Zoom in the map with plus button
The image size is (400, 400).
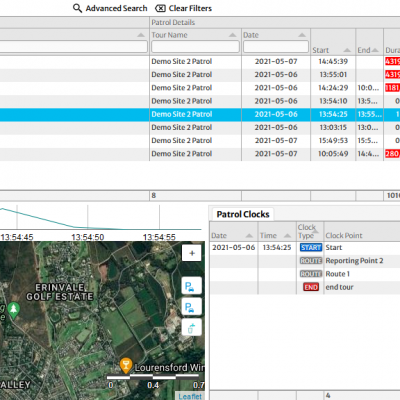point(192,253)
